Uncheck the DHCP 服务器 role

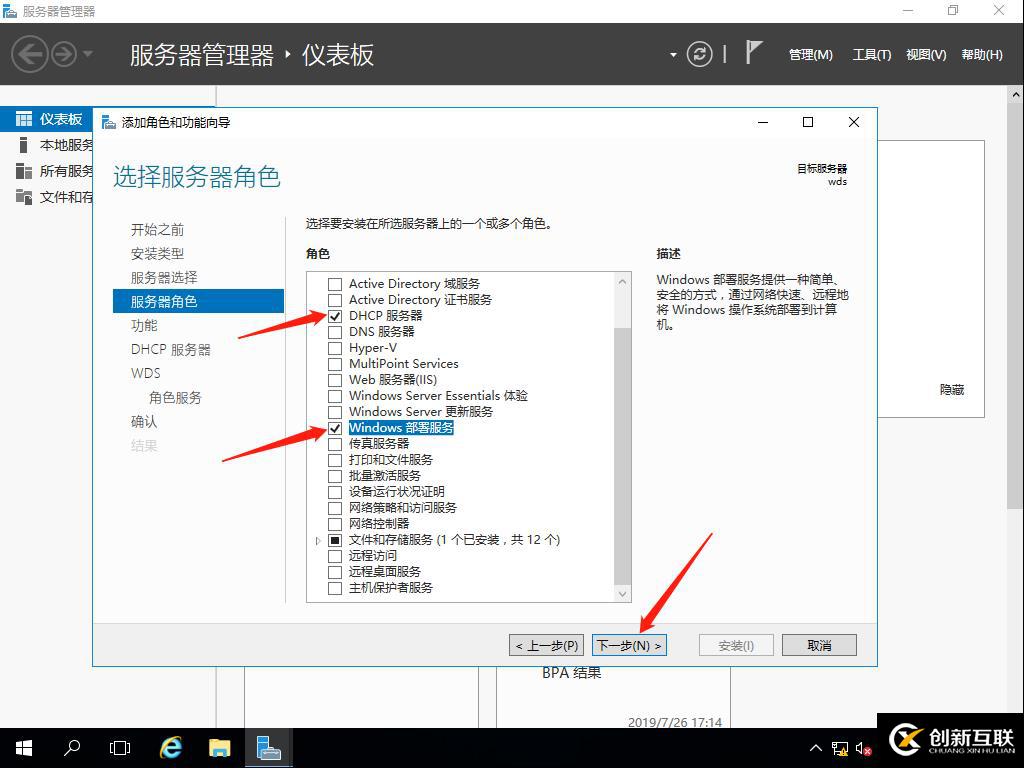(335, 316)
